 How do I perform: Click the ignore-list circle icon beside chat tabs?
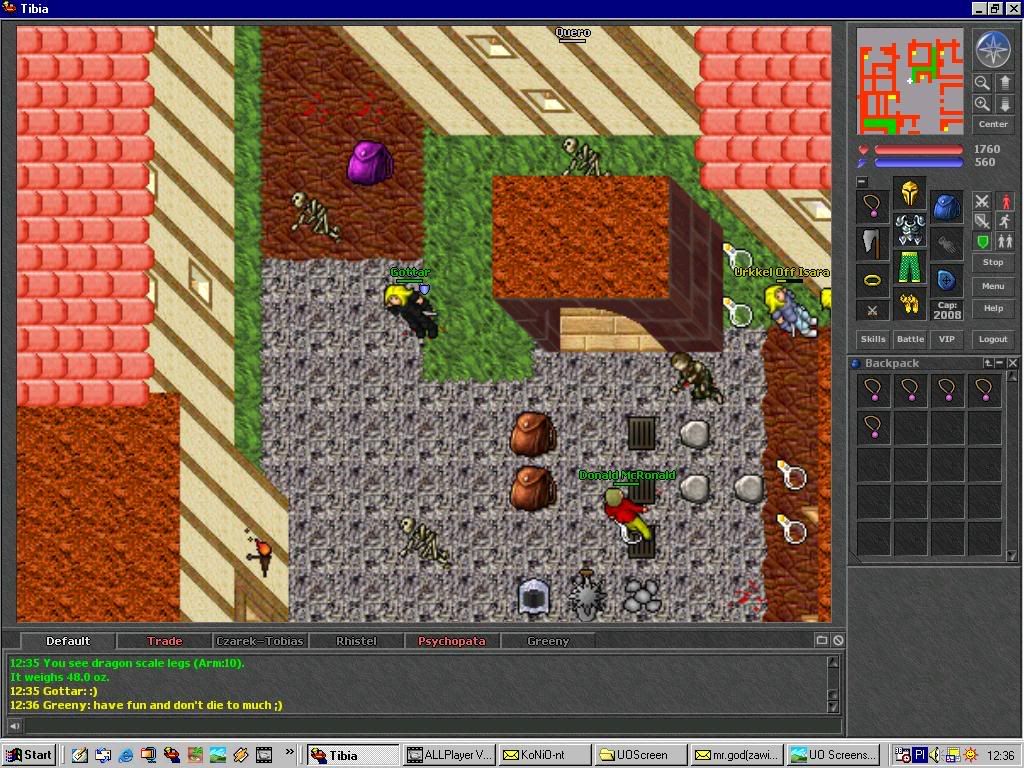click(x=838, y=641)
